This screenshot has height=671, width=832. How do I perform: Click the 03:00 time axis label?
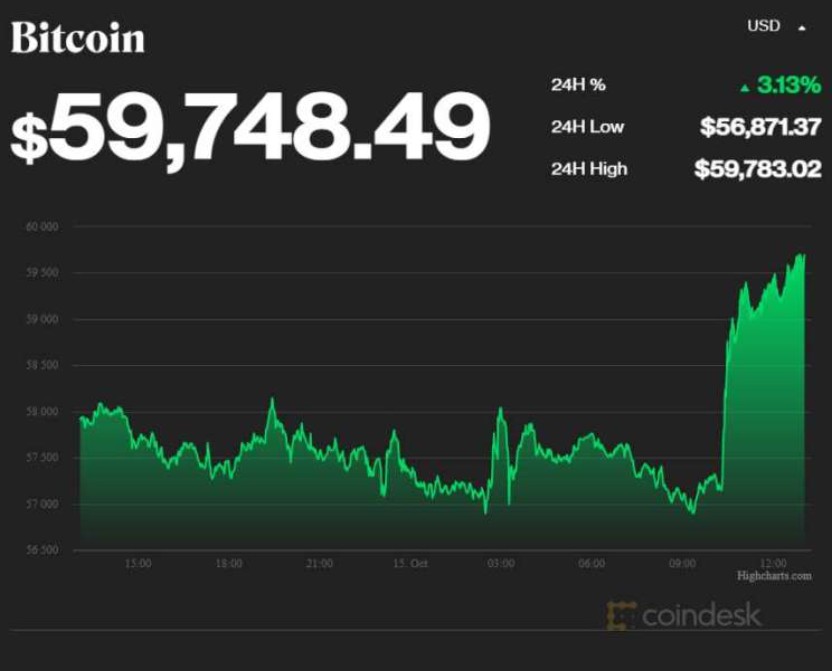501,564
